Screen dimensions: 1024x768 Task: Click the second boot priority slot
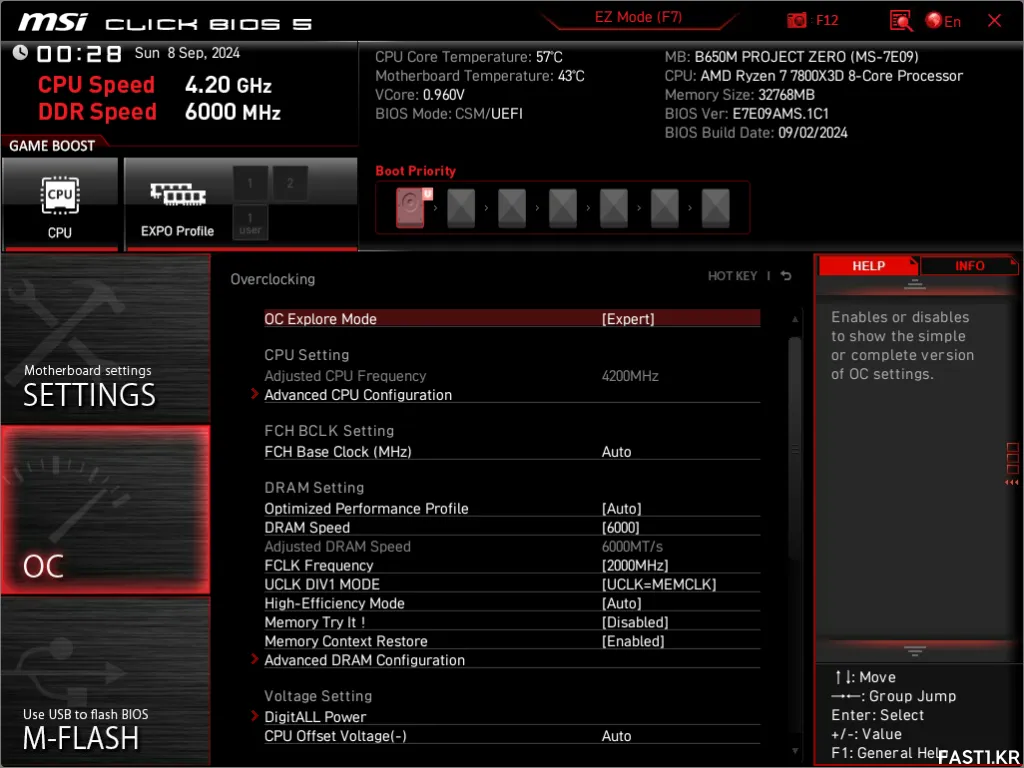pos(461,207)
